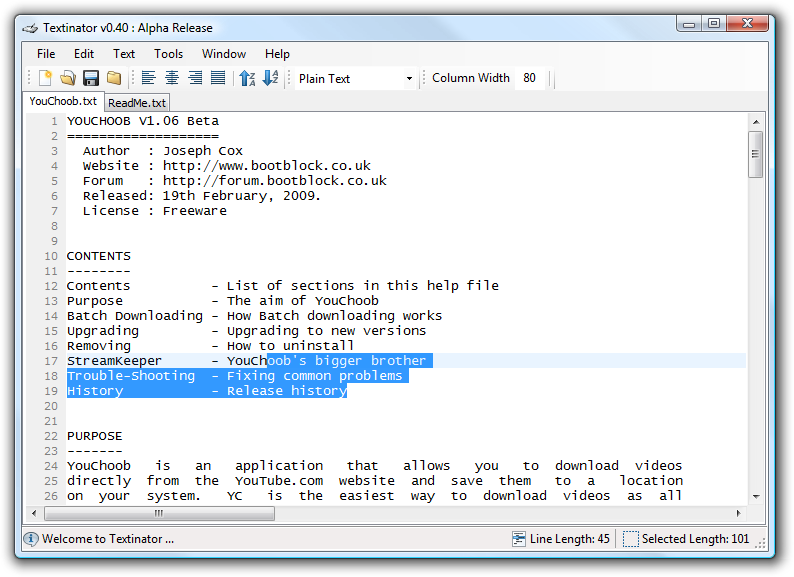Image resolution: width=794 pixels, height=577 pixels.
Task: Open the Tools menu
Action: pos(168,54)
